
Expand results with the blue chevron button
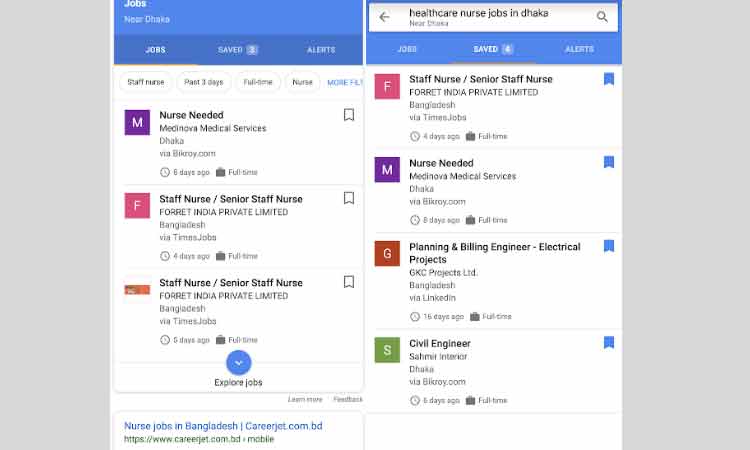click(x=238, y=362)
